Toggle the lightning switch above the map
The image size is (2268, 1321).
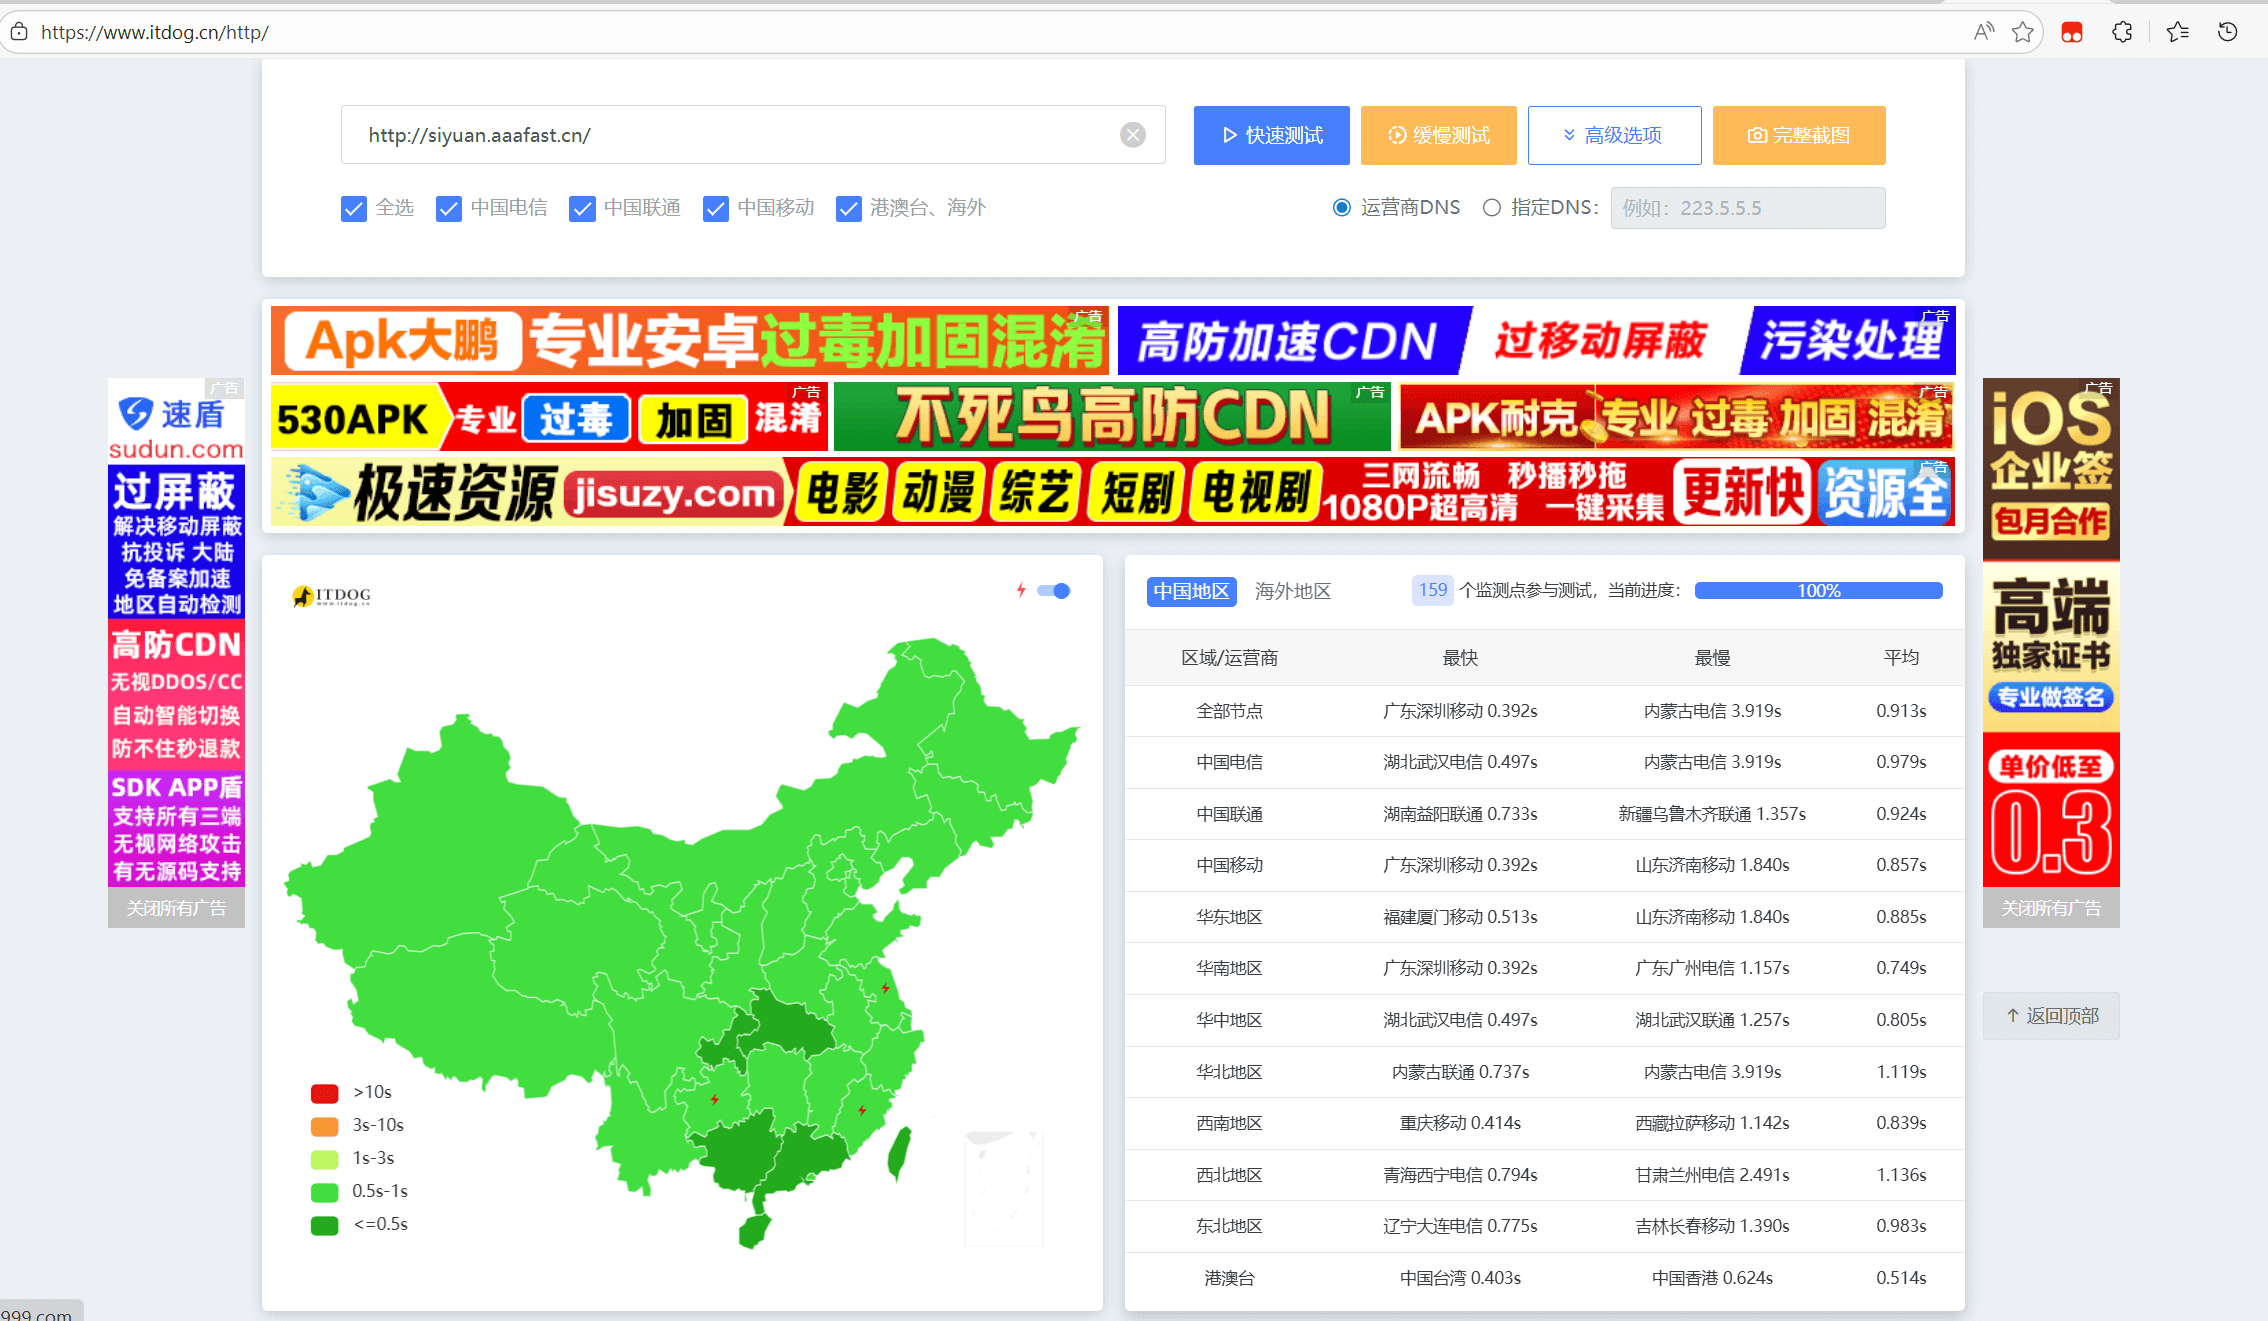1053,591
